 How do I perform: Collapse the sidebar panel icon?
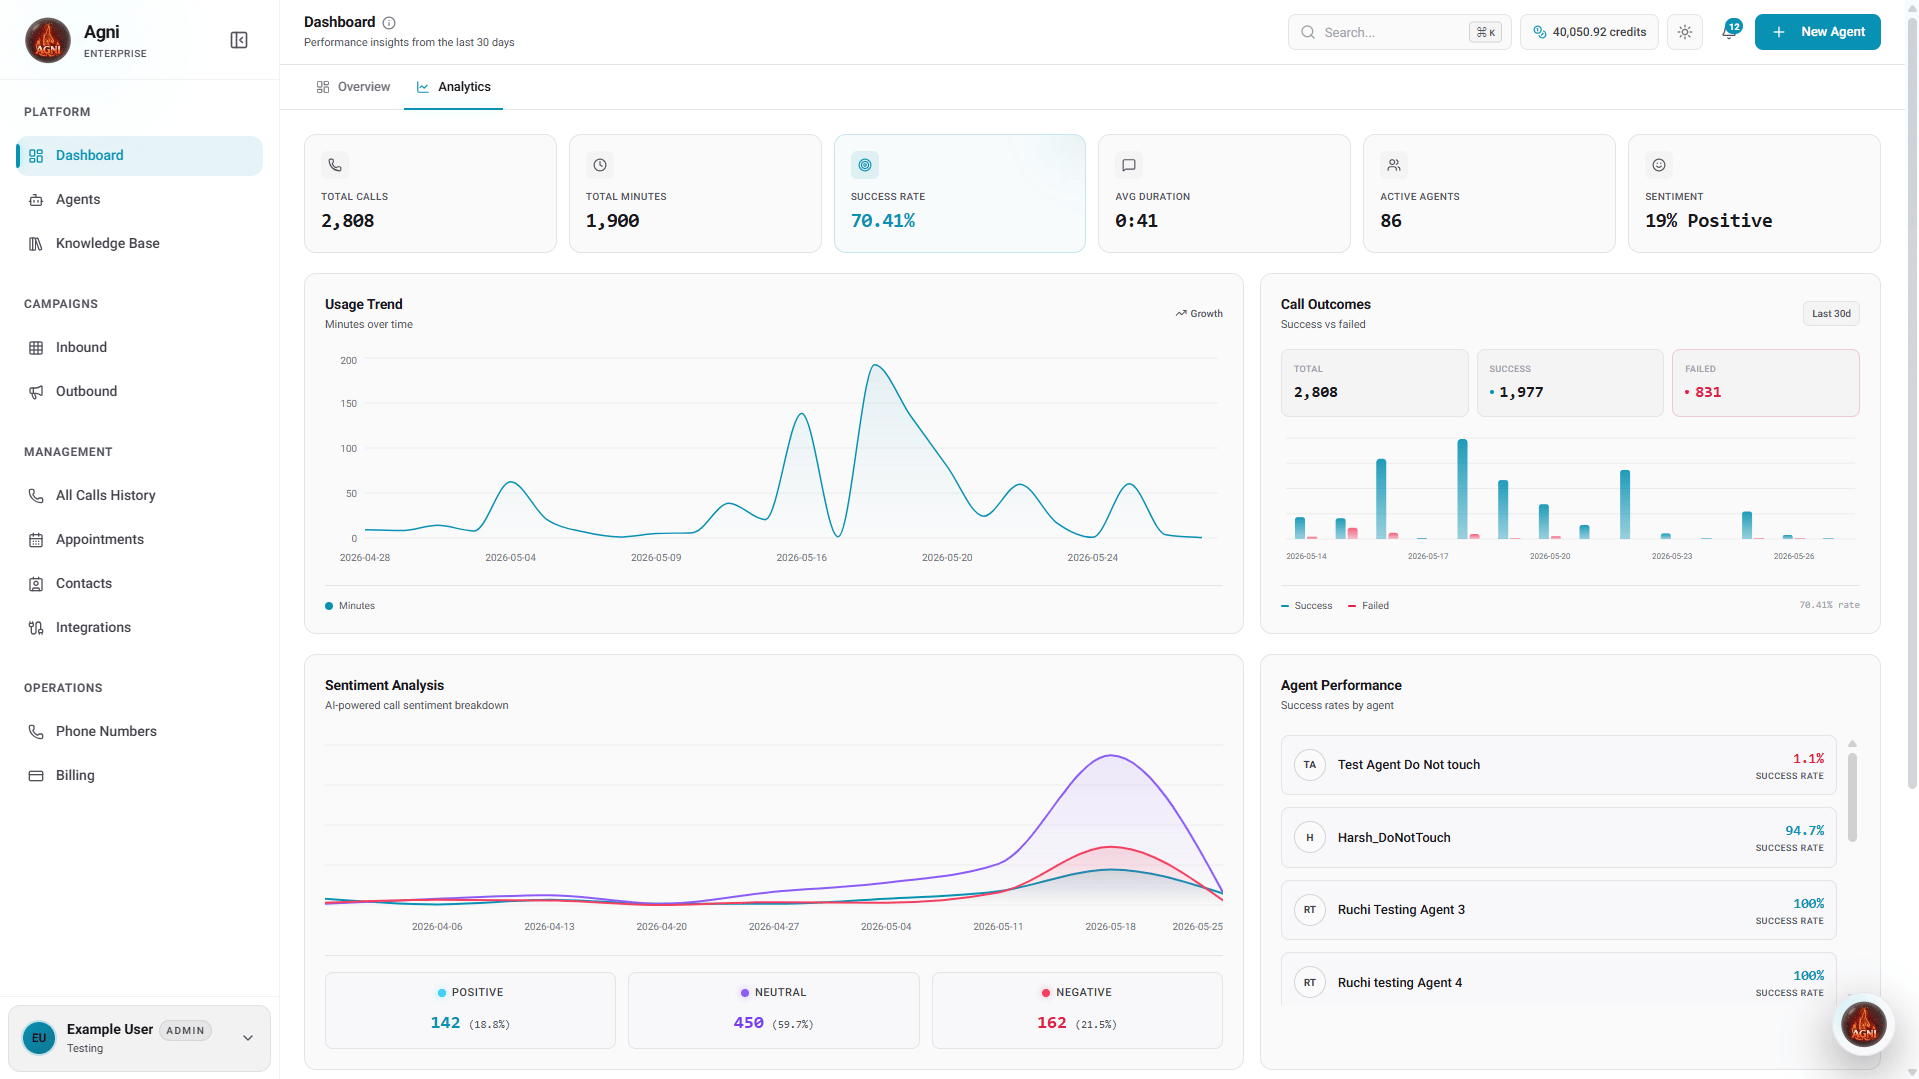pos(239,40)
